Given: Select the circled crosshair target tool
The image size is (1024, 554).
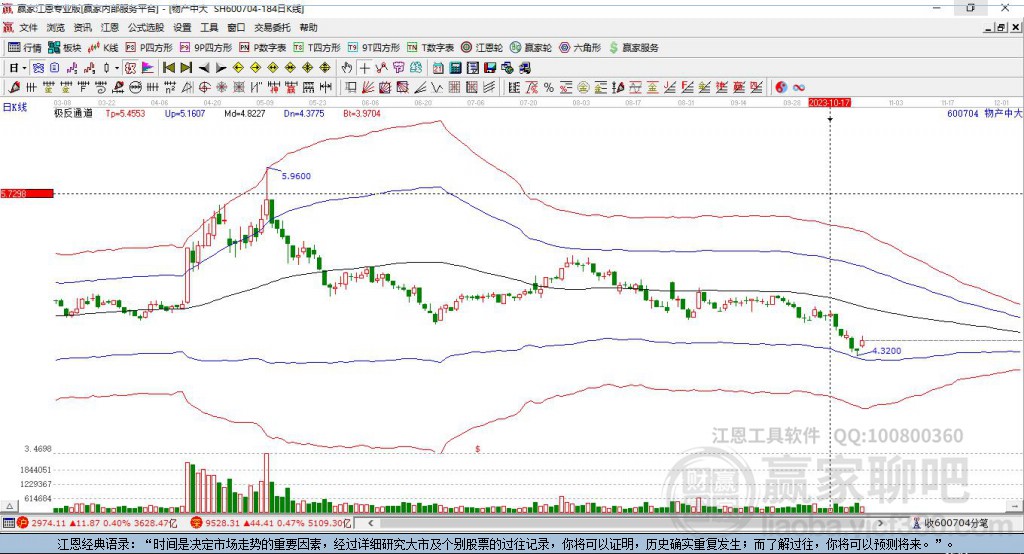Looking at the screenshot, I should pyautogui.click(x=204, y=87).
